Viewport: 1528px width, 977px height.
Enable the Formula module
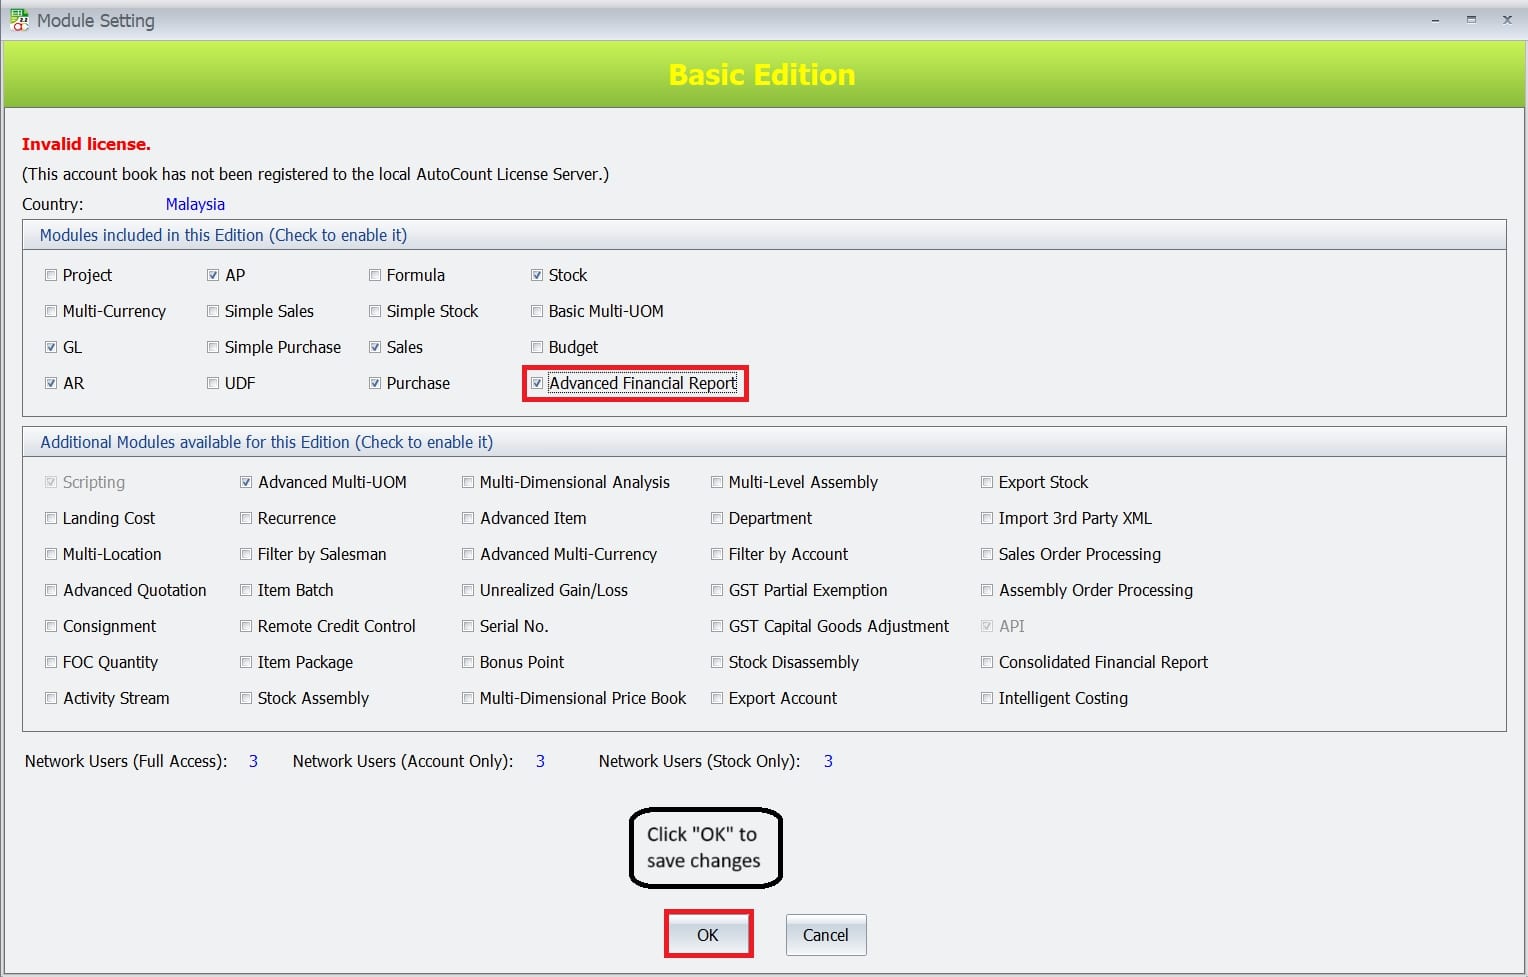[375, 274]
